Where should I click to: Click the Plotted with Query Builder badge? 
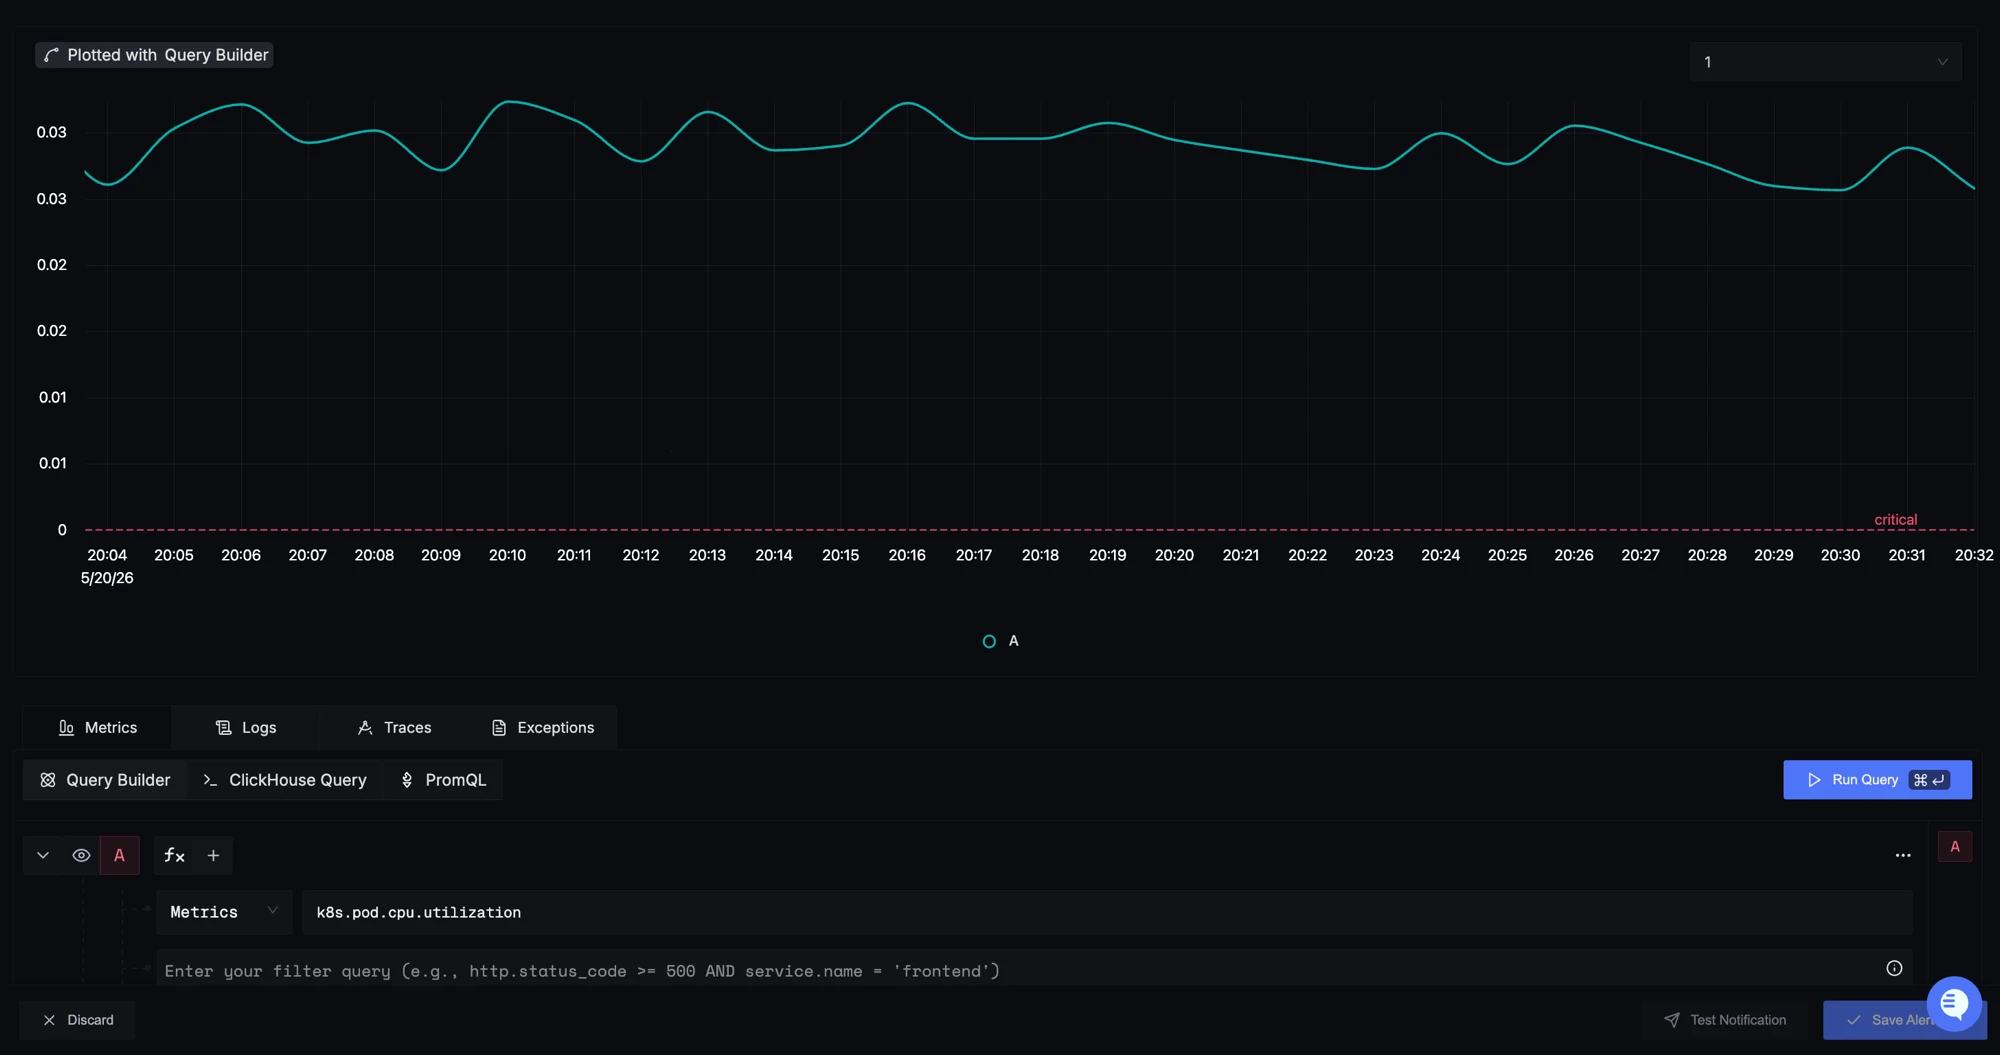click(155, 55)
